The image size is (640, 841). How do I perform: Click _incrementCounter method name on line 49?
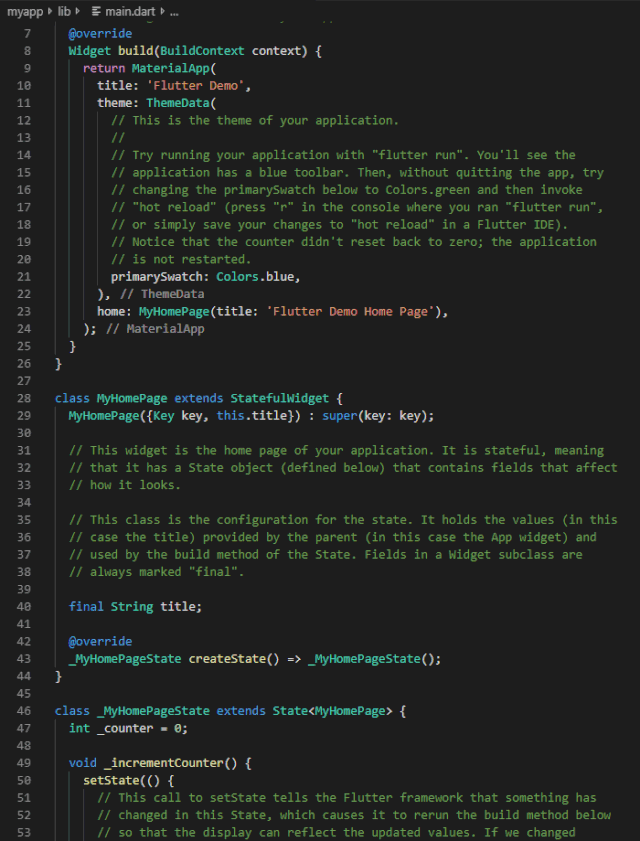(164, 763)
